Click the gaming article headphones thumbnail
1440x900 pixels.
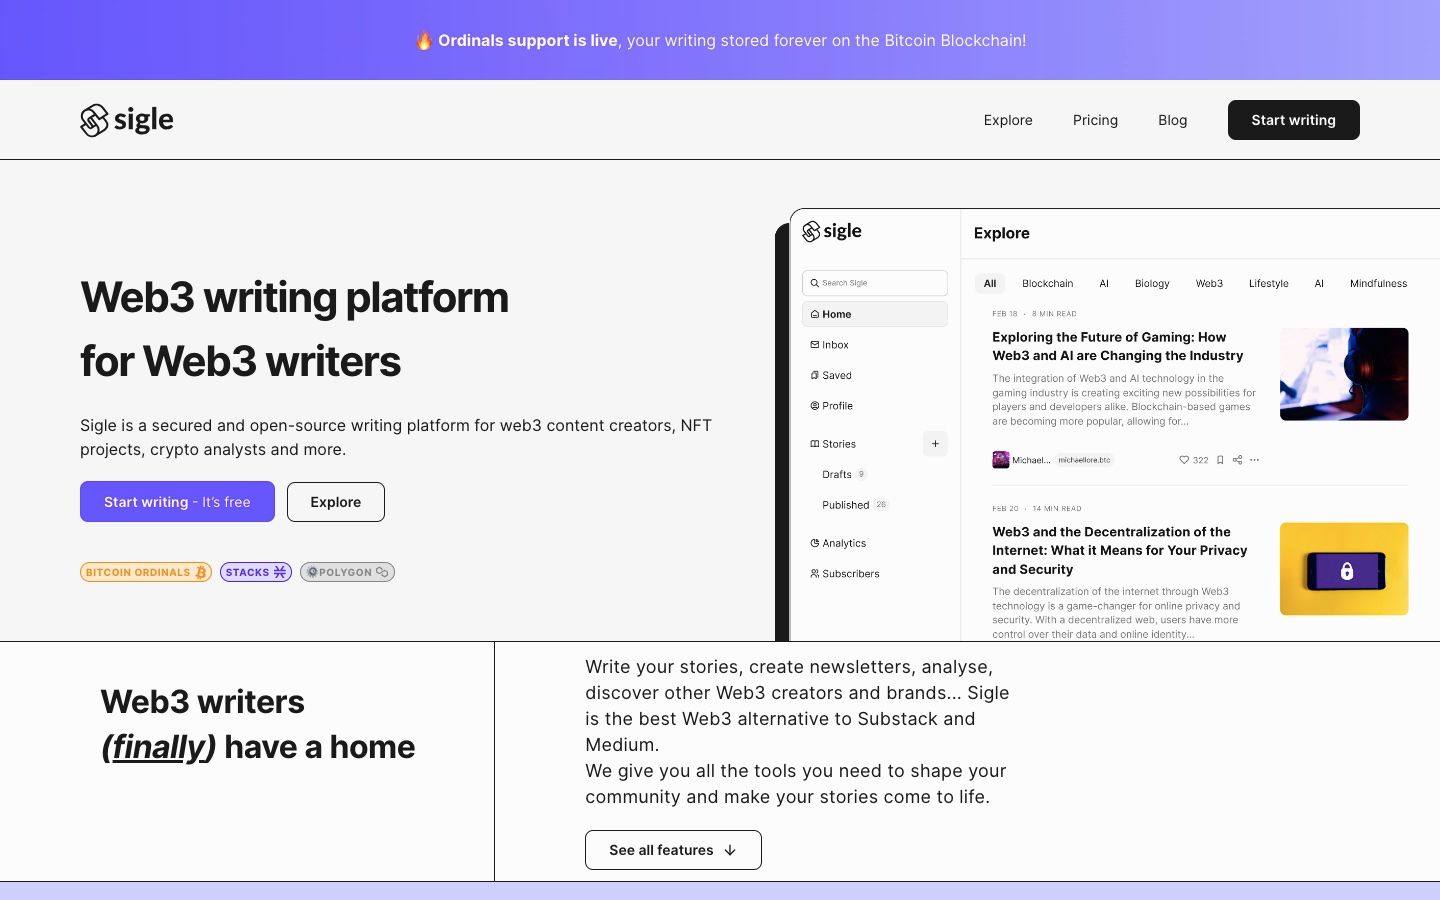click(x=1344, y=374)
